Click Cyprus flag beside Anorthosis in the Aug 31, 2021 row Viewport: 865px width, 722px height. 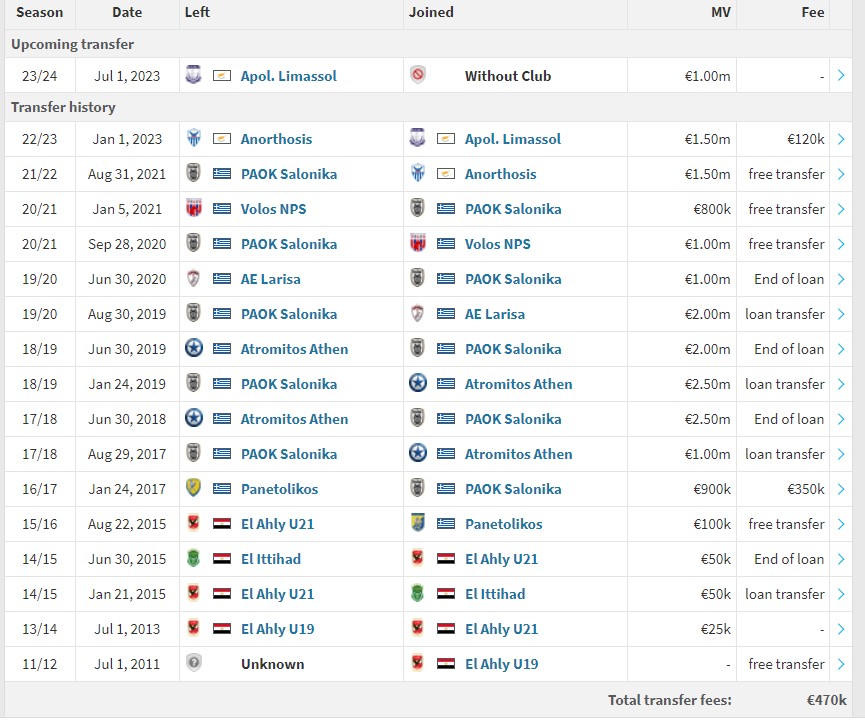(446, 174)
